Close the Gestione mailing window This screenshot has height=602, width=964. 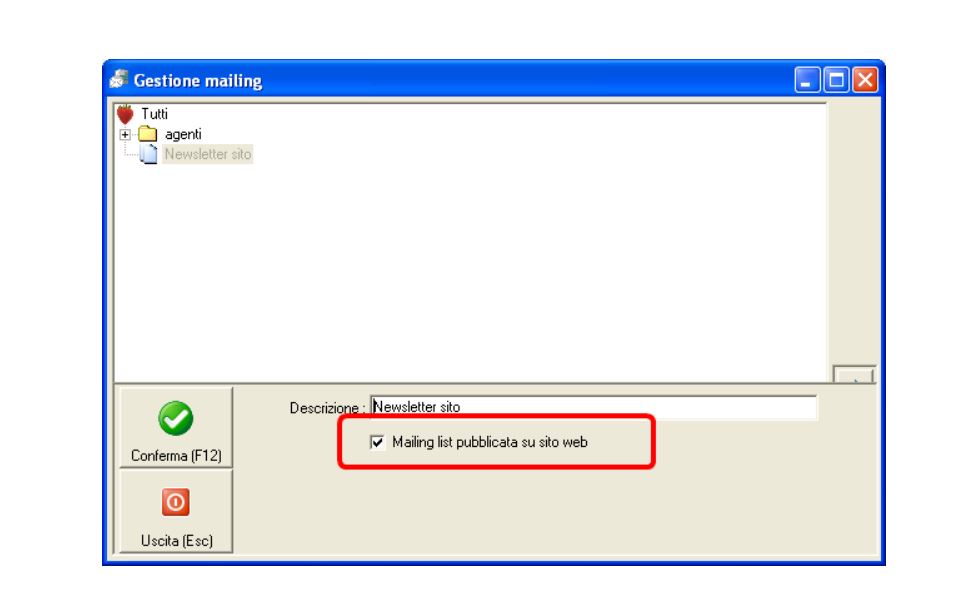pos(865,80)
